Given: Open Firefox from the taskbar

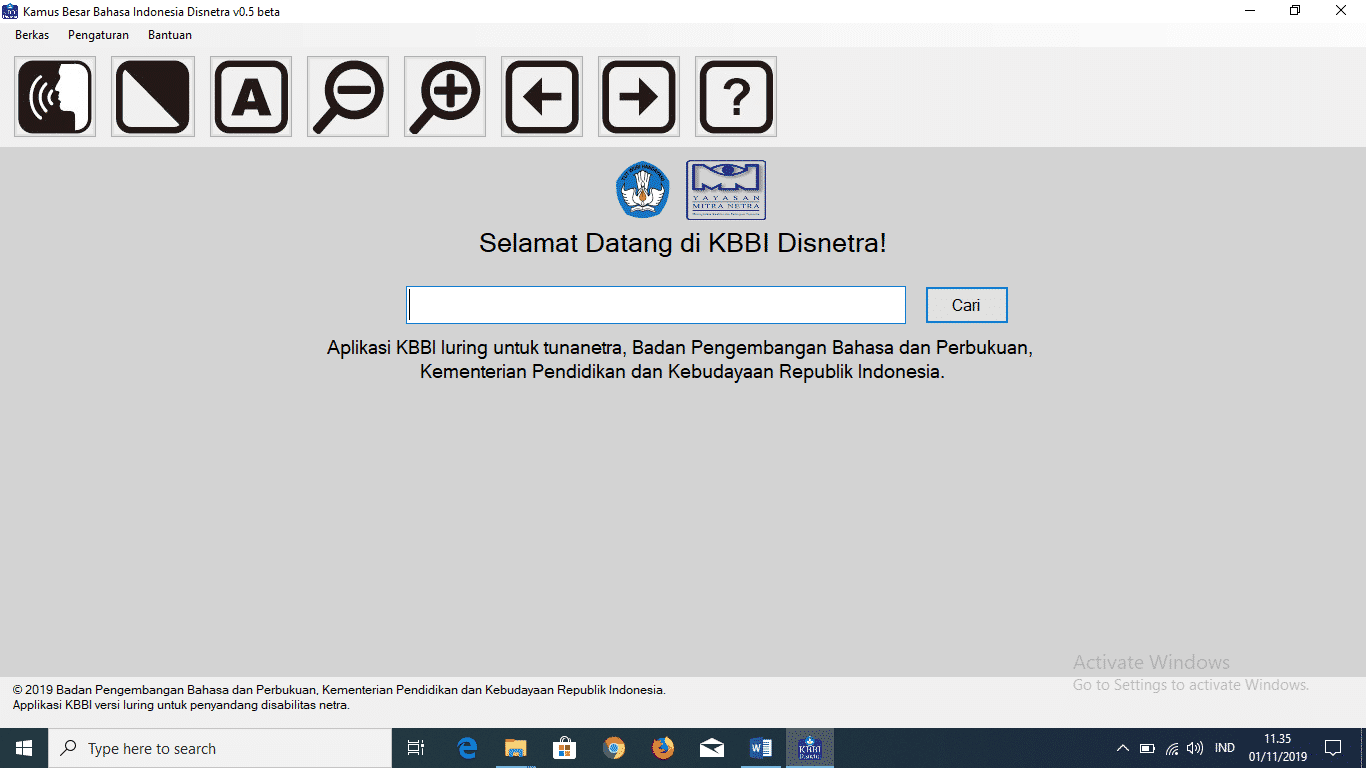Looking at the screenshot, I should [663, 748].
